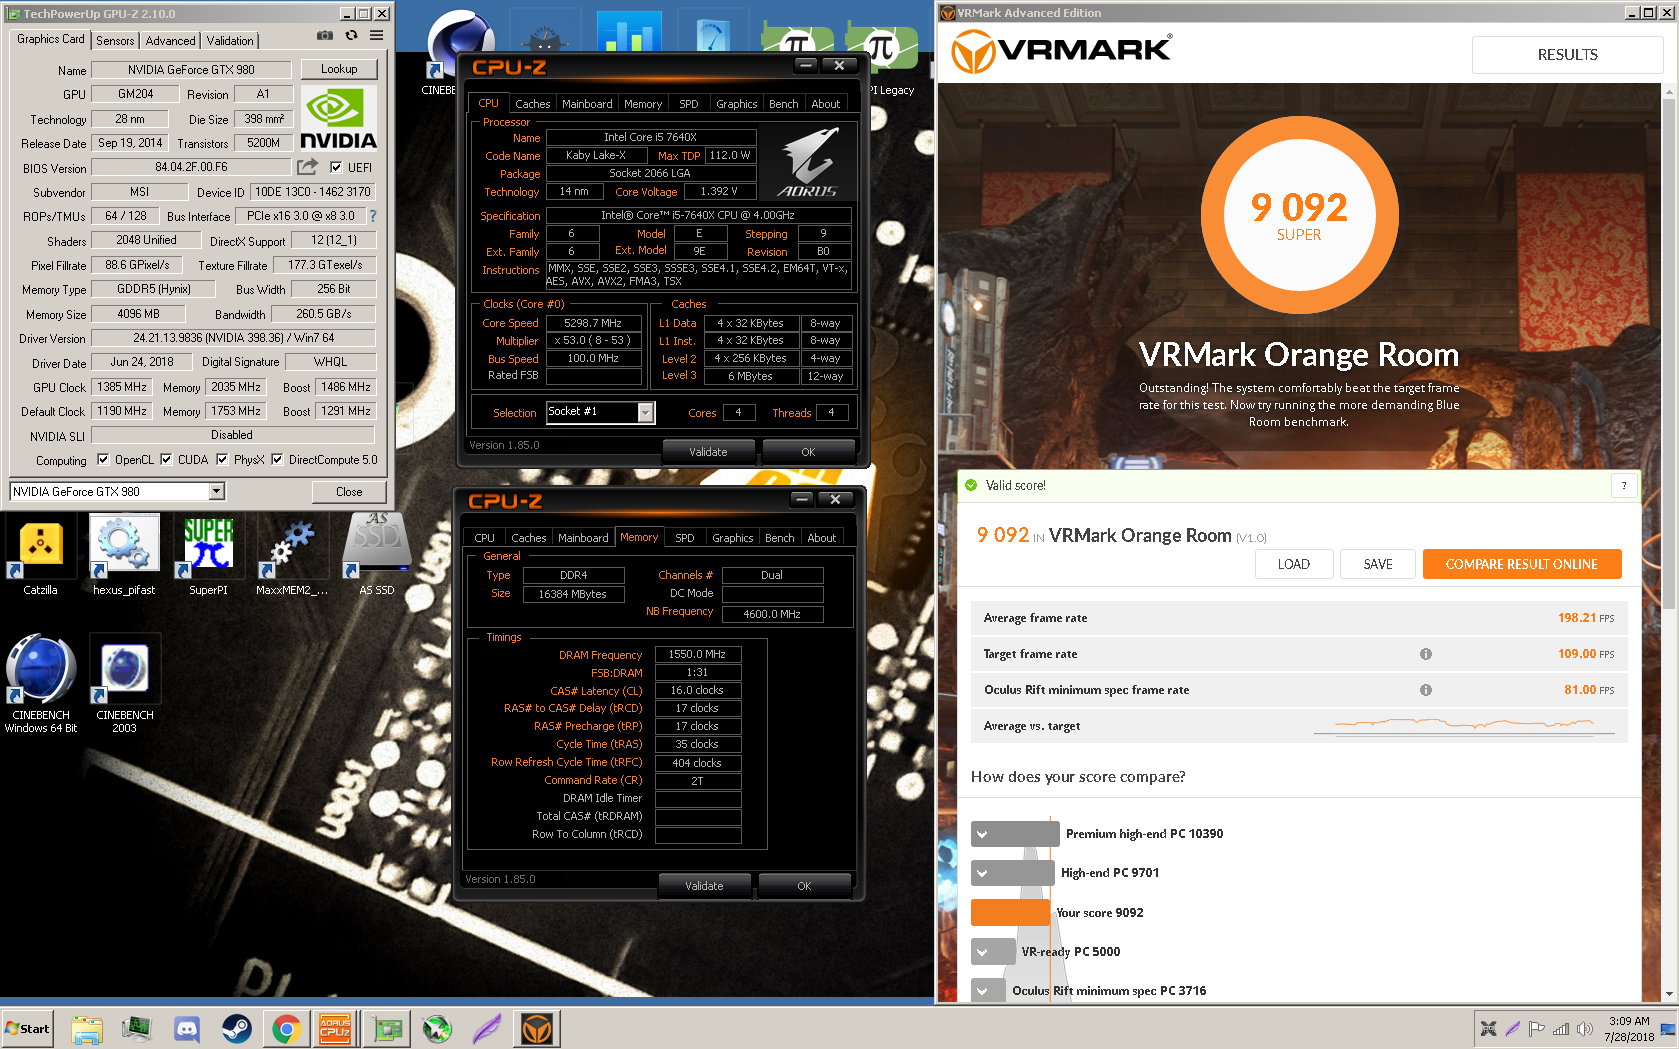Click the Valid score help question button
The height and width of the screenshot is (1049, 1679).
click(1624, 485)
